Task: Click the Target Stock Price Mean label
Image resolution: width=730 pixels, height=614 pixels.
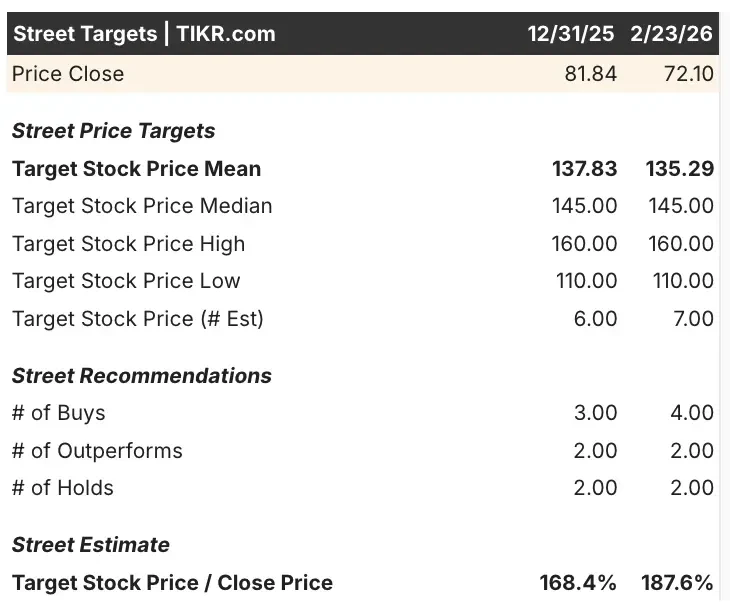Action: tap(136, 169)
